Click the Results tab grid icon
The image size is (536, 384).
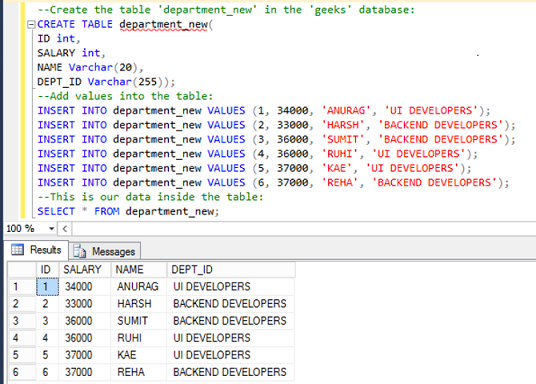pos(17,250)
